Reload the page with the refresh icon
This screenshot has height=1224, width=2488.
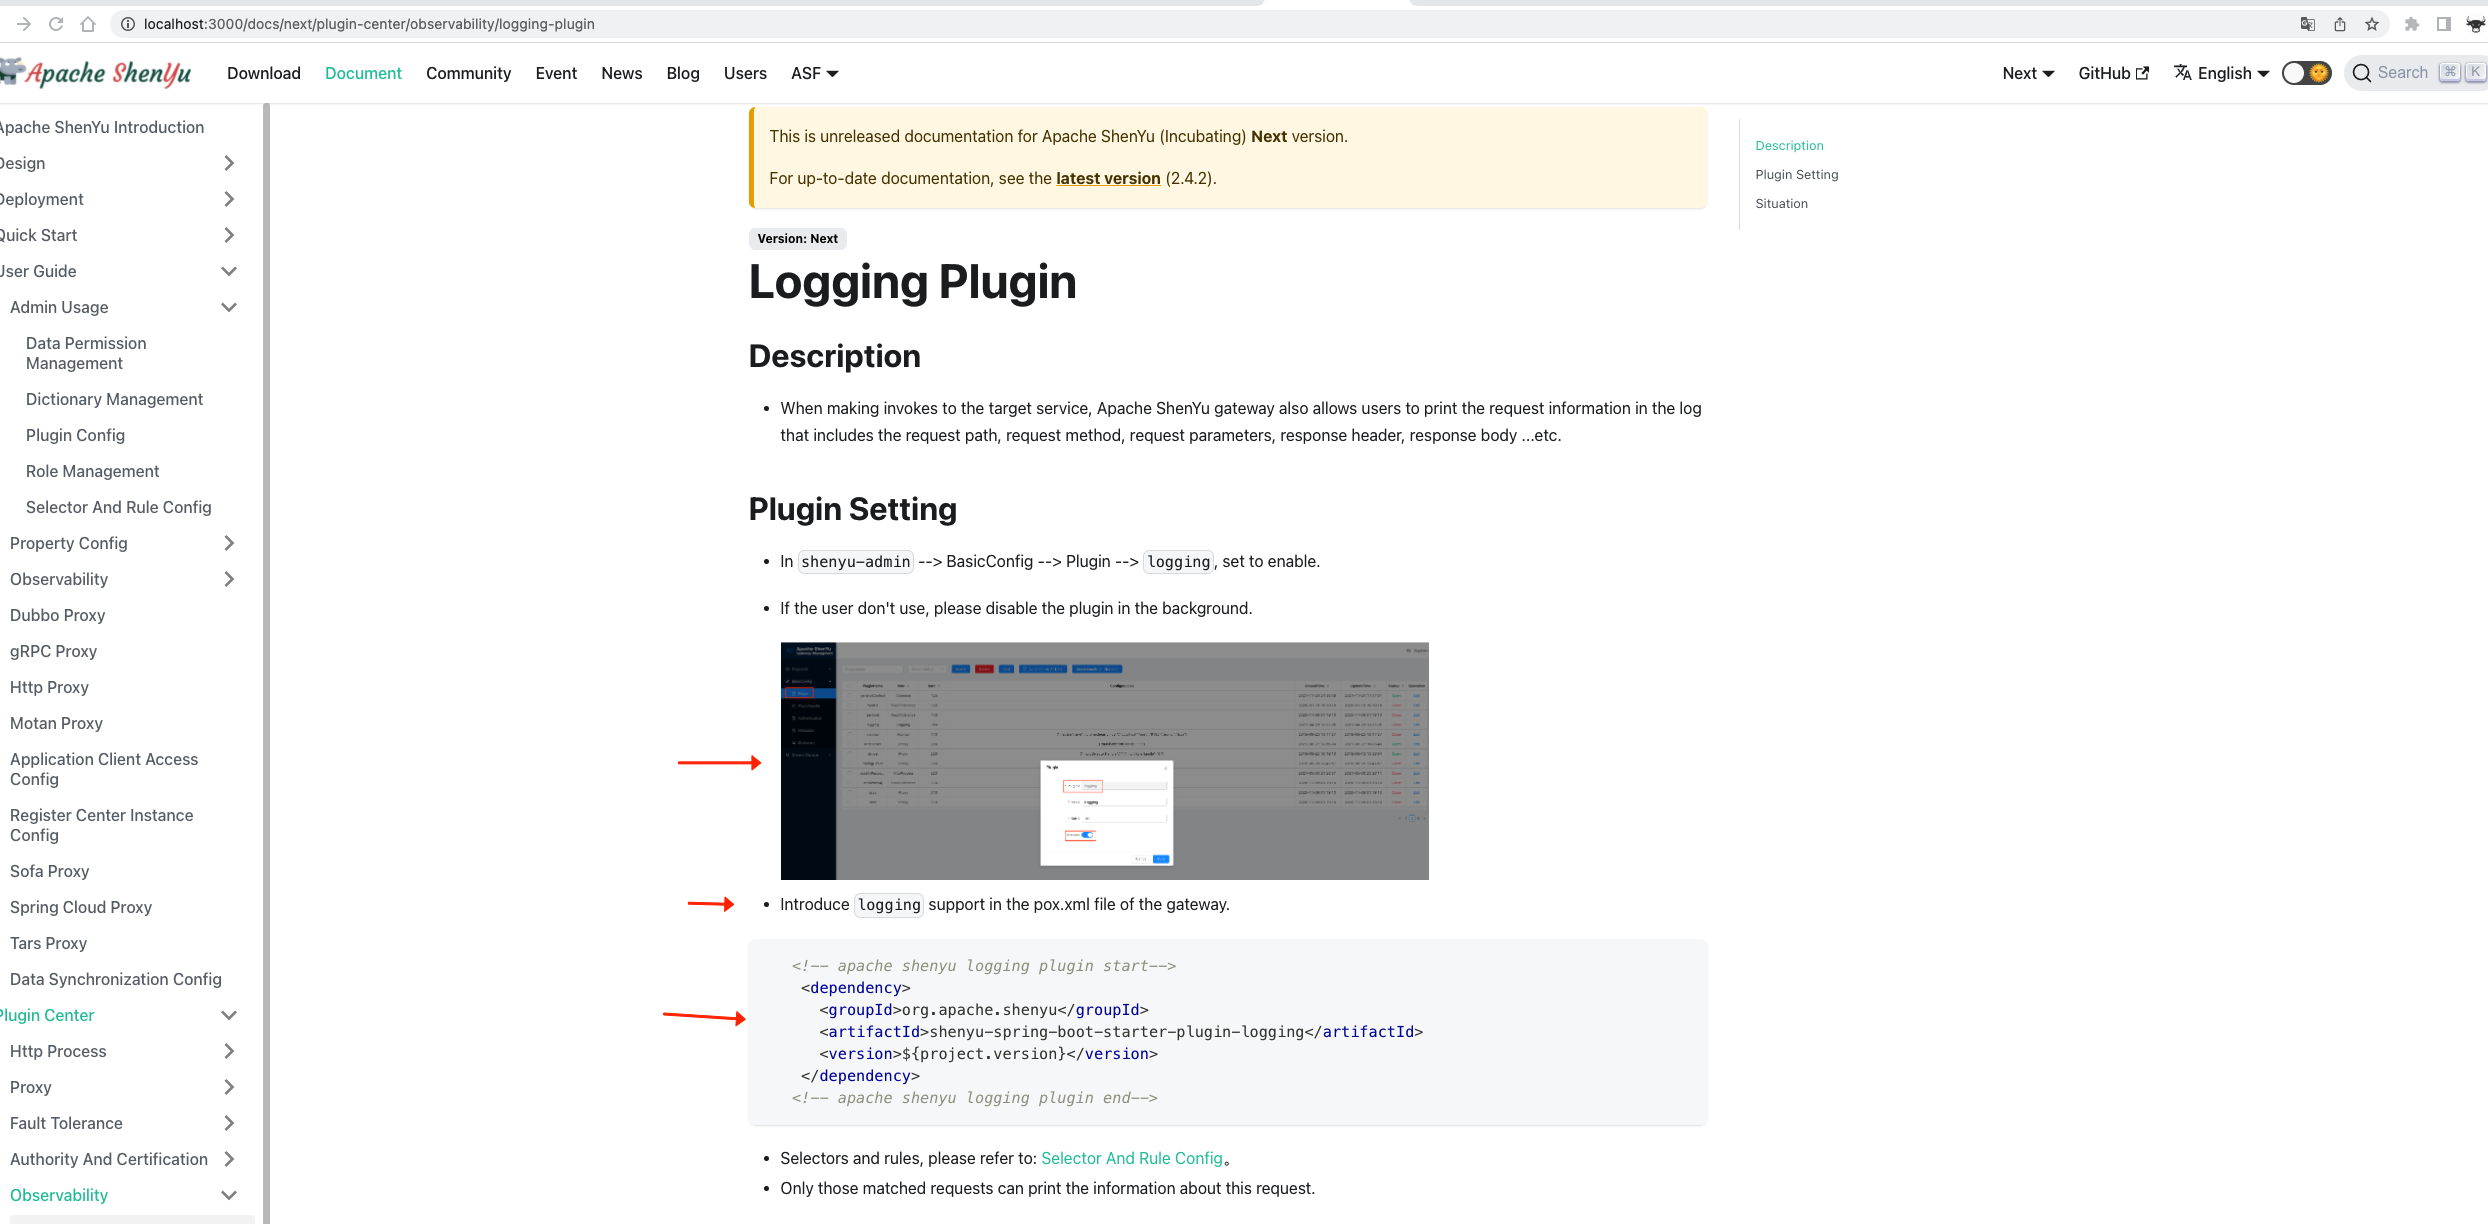56,24
